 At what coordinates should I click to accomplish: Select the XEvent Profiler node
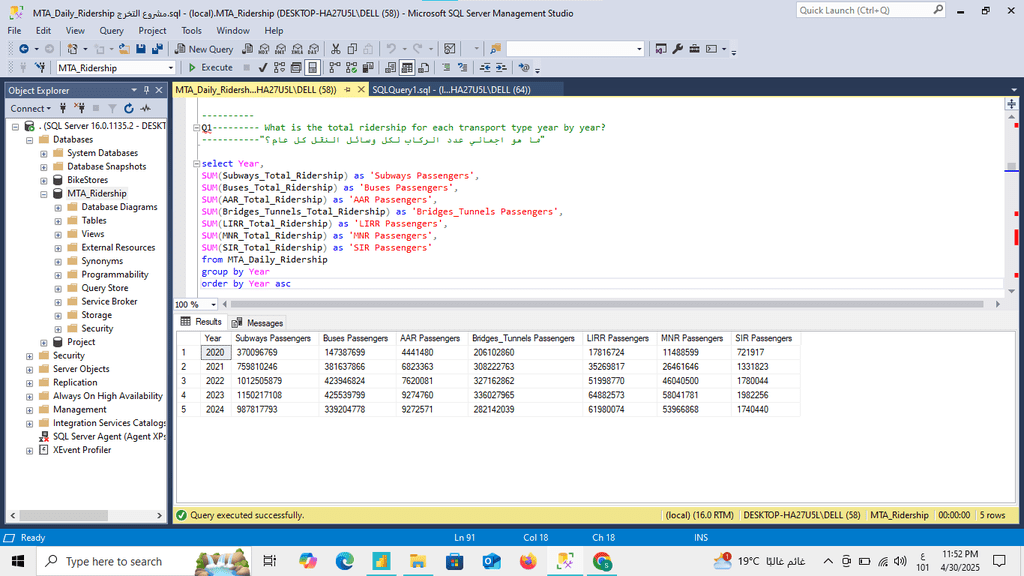pyautogui.click(x=82, y=451)
